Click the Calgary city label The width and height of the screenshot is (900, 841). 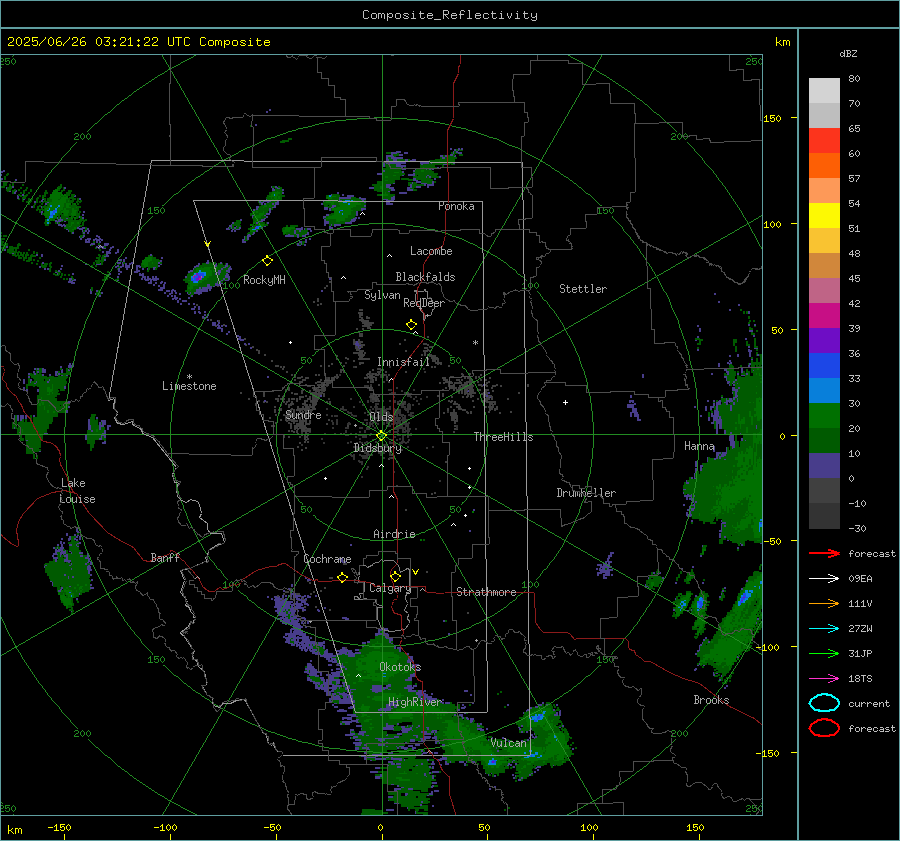tap(390, 588)
